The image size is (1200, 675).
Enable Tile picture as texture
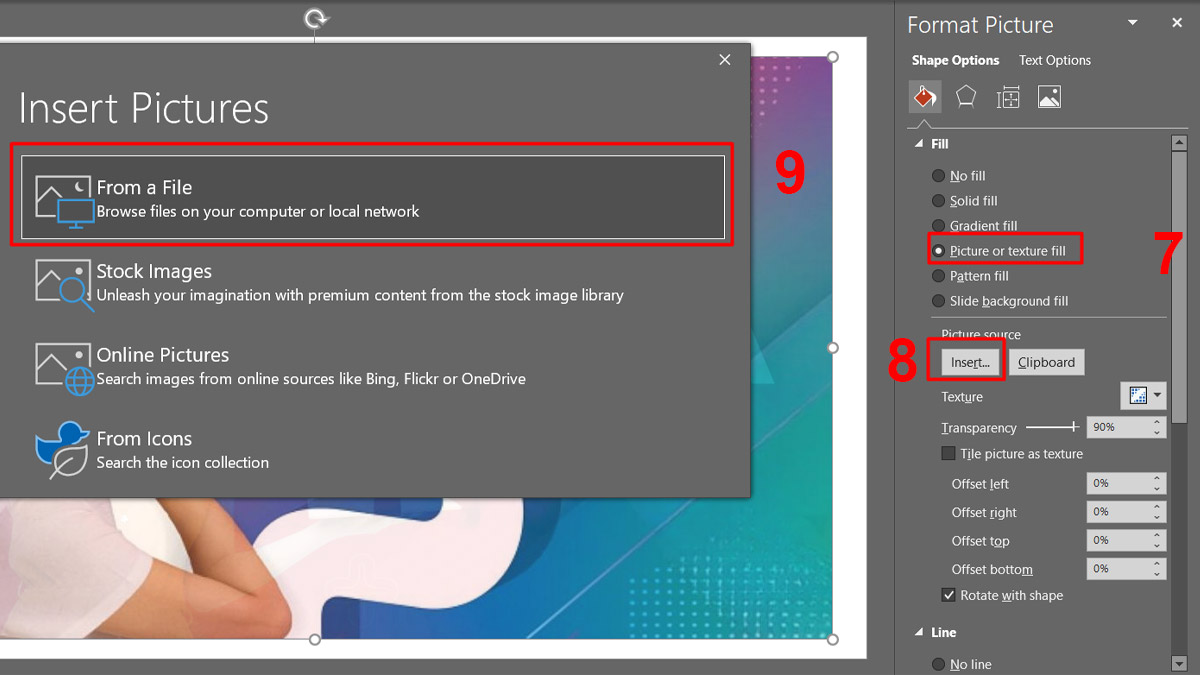click(948, 453)
